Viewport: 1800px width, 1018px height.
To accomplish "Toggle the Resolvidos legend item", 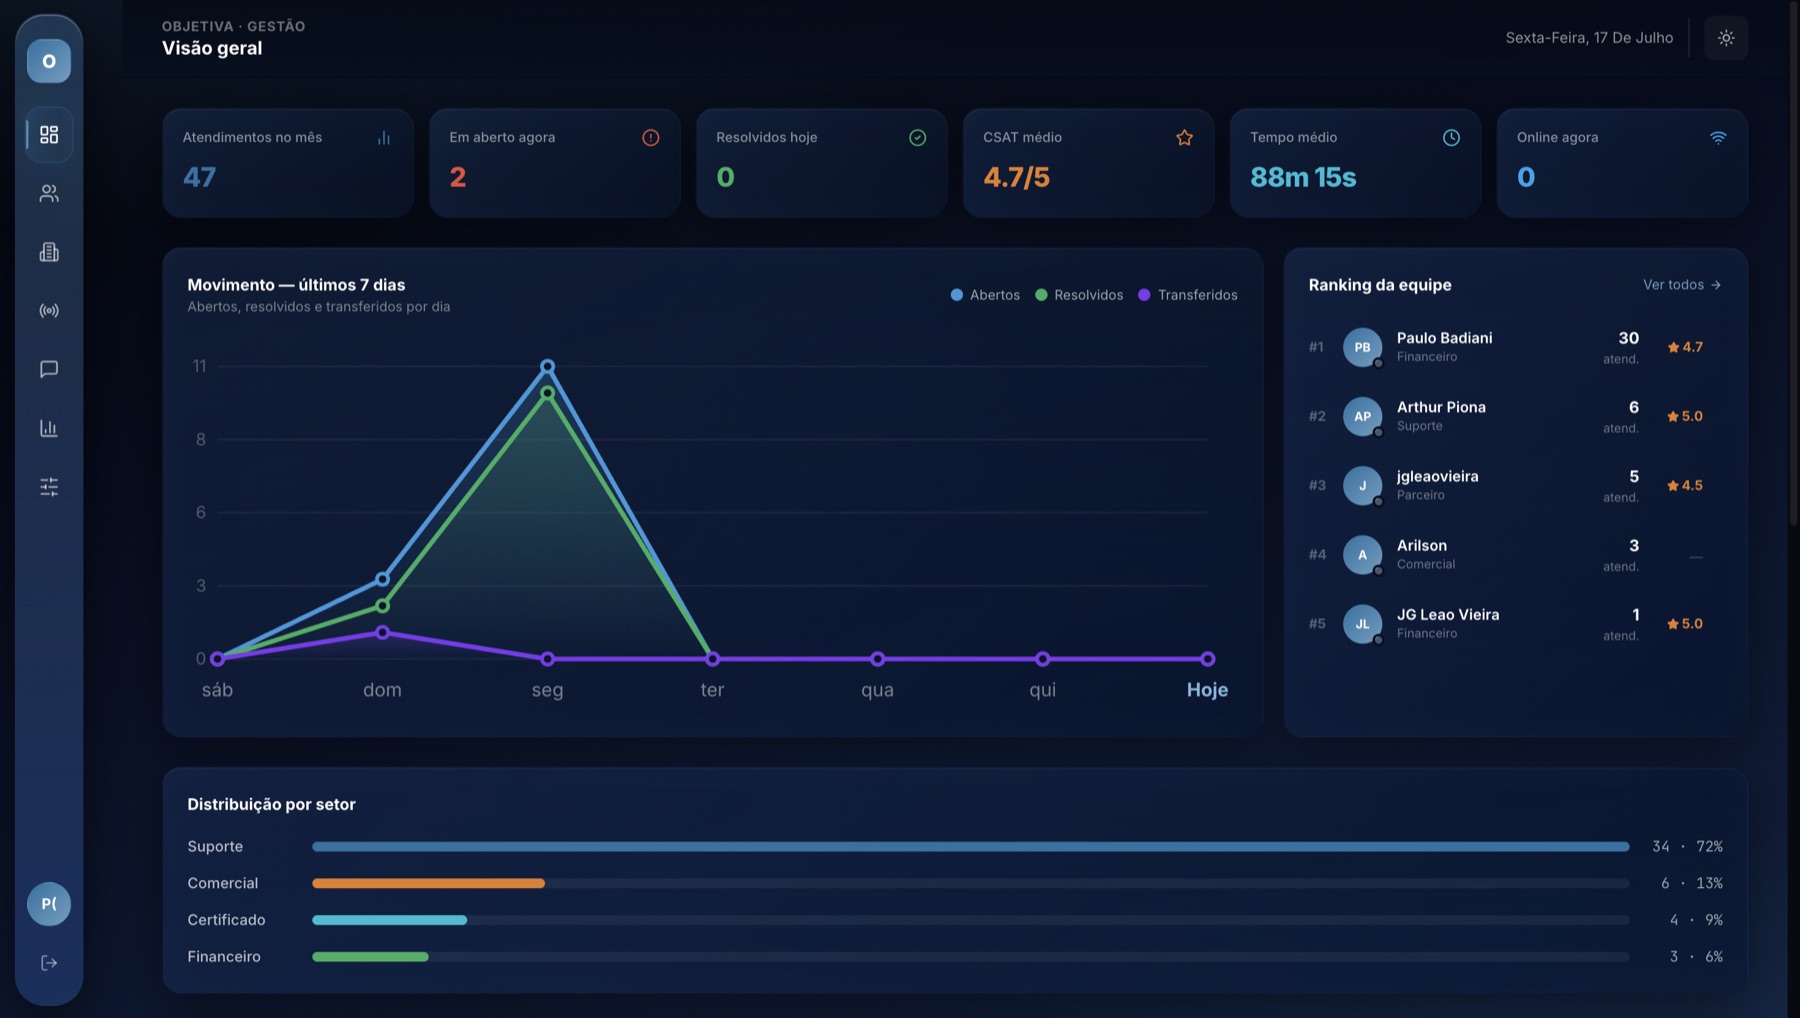I will [x=1079, y=295].
